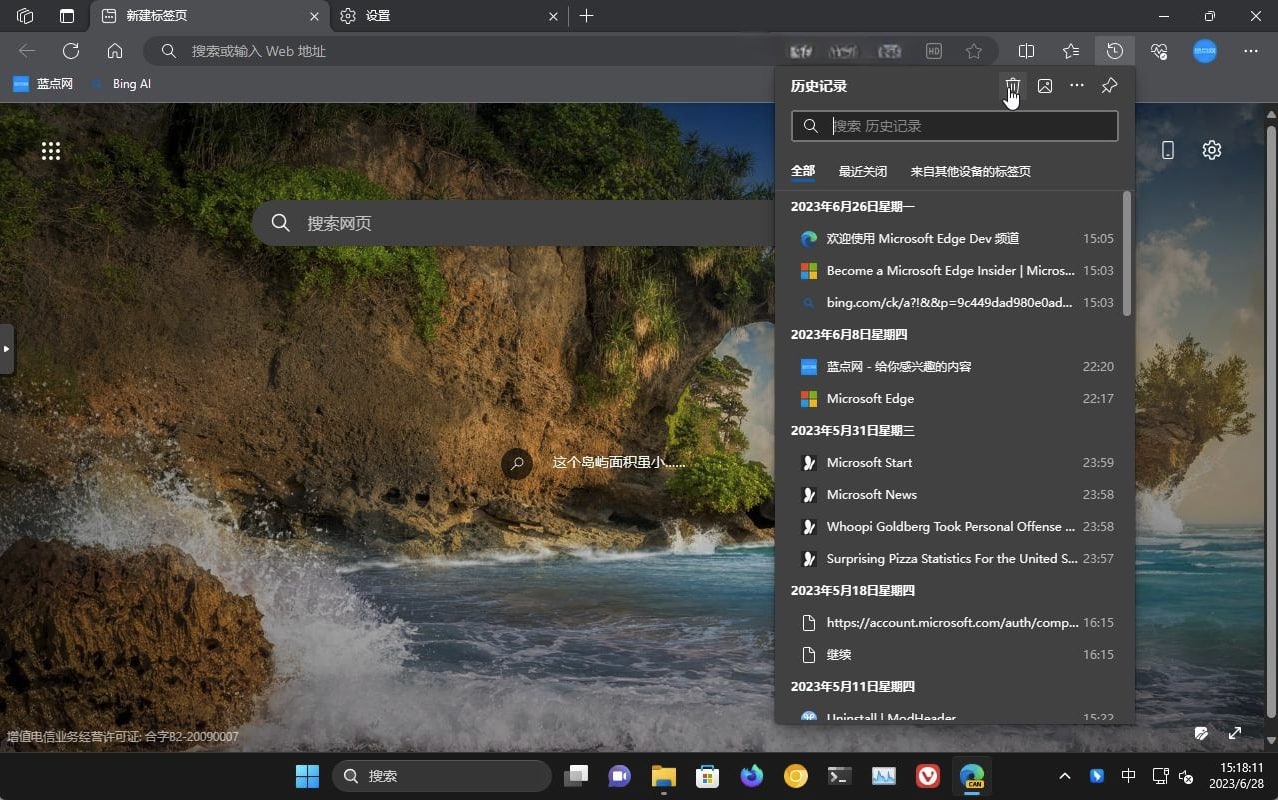
Task: Open the Microsoft Start history entry
Action: (869, 462)
